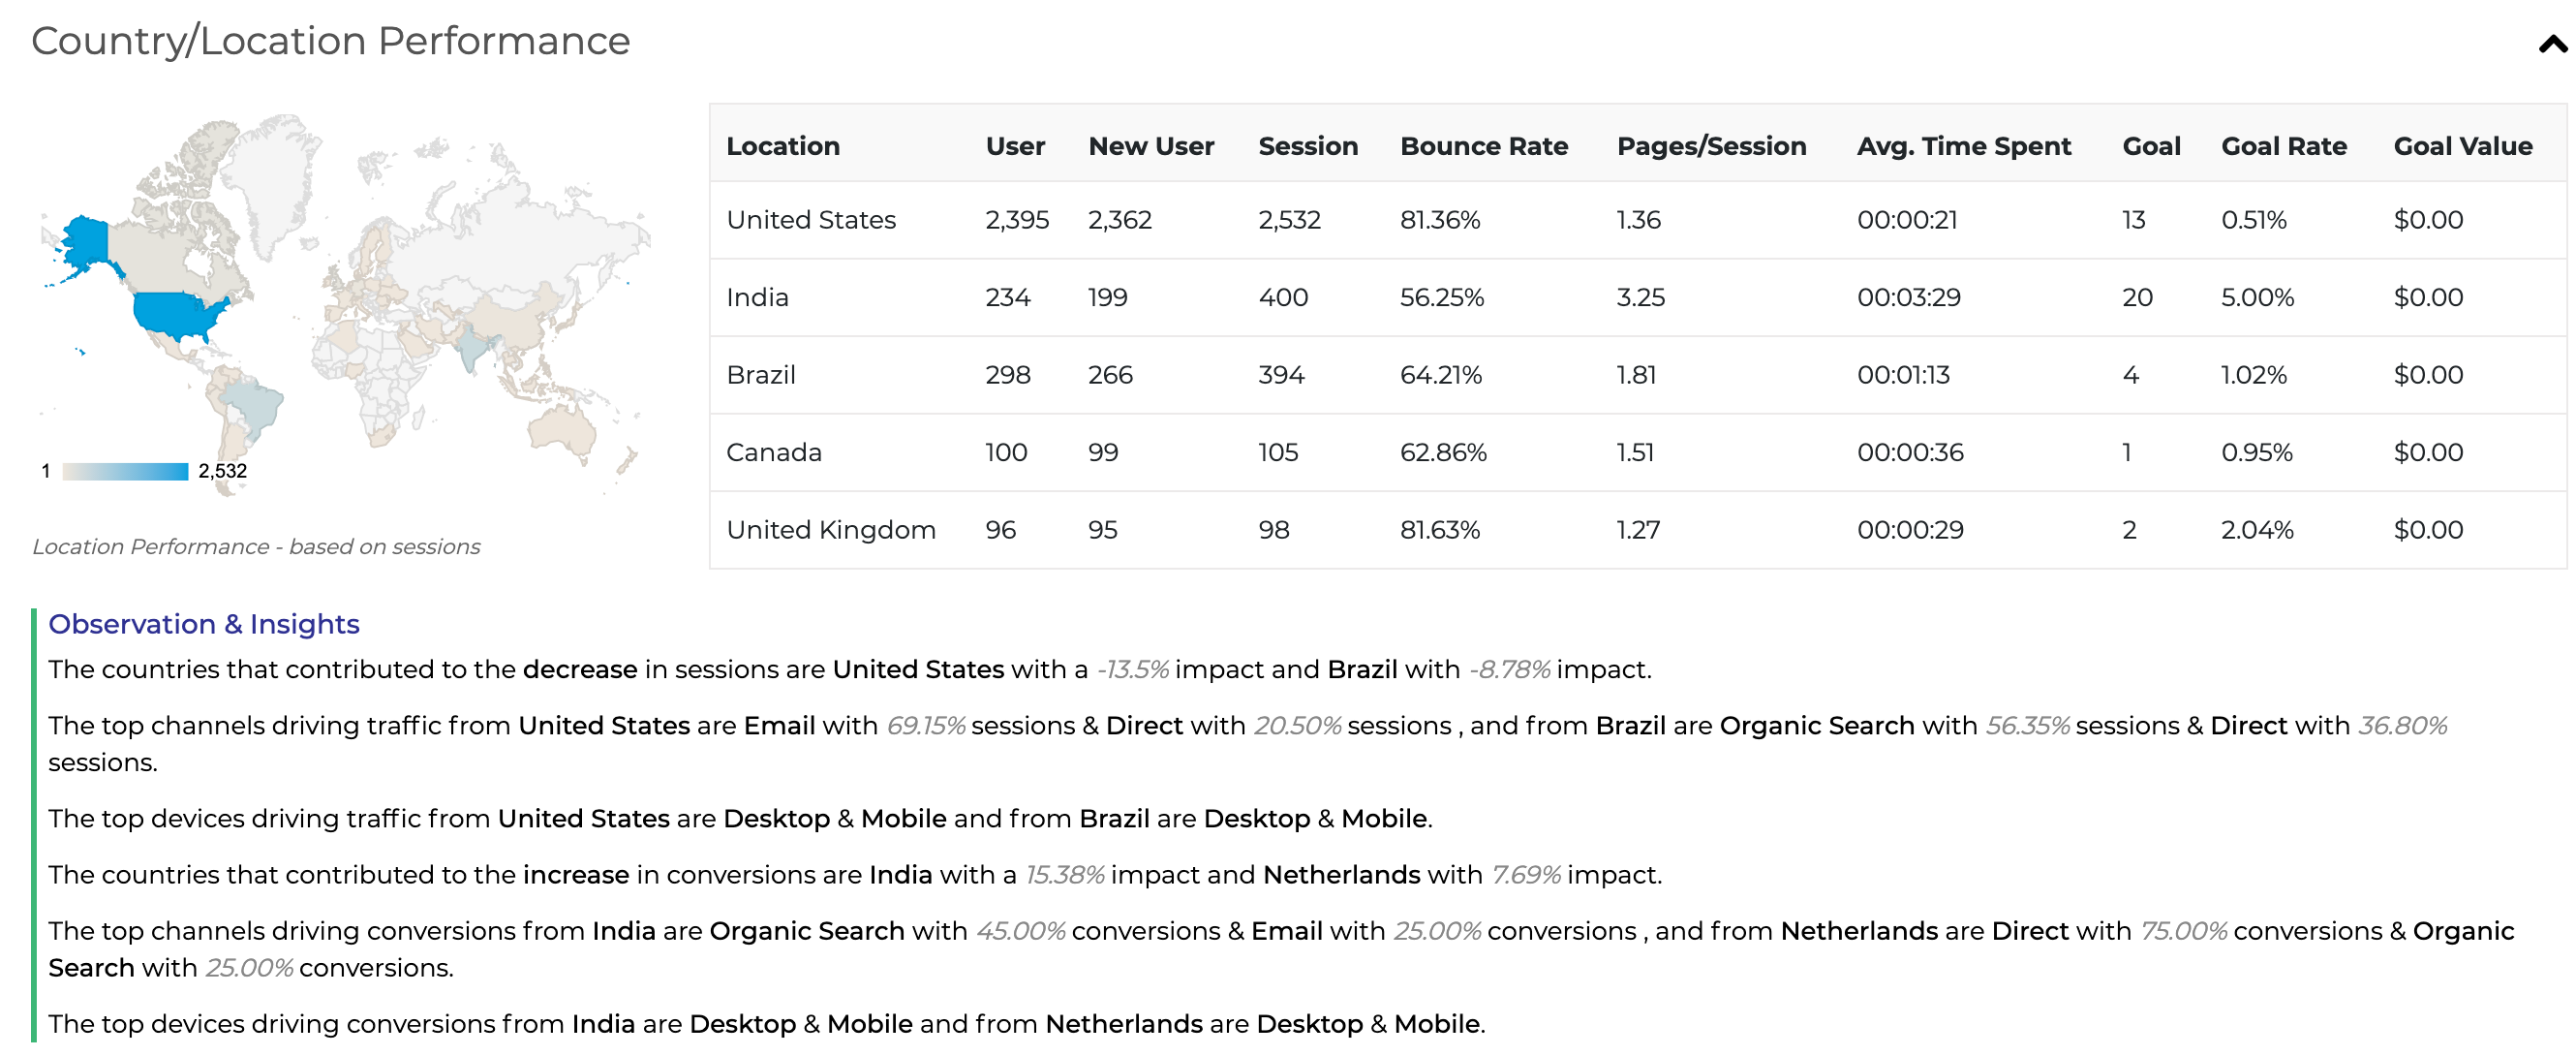Click the Location column header

pos(782,146)
